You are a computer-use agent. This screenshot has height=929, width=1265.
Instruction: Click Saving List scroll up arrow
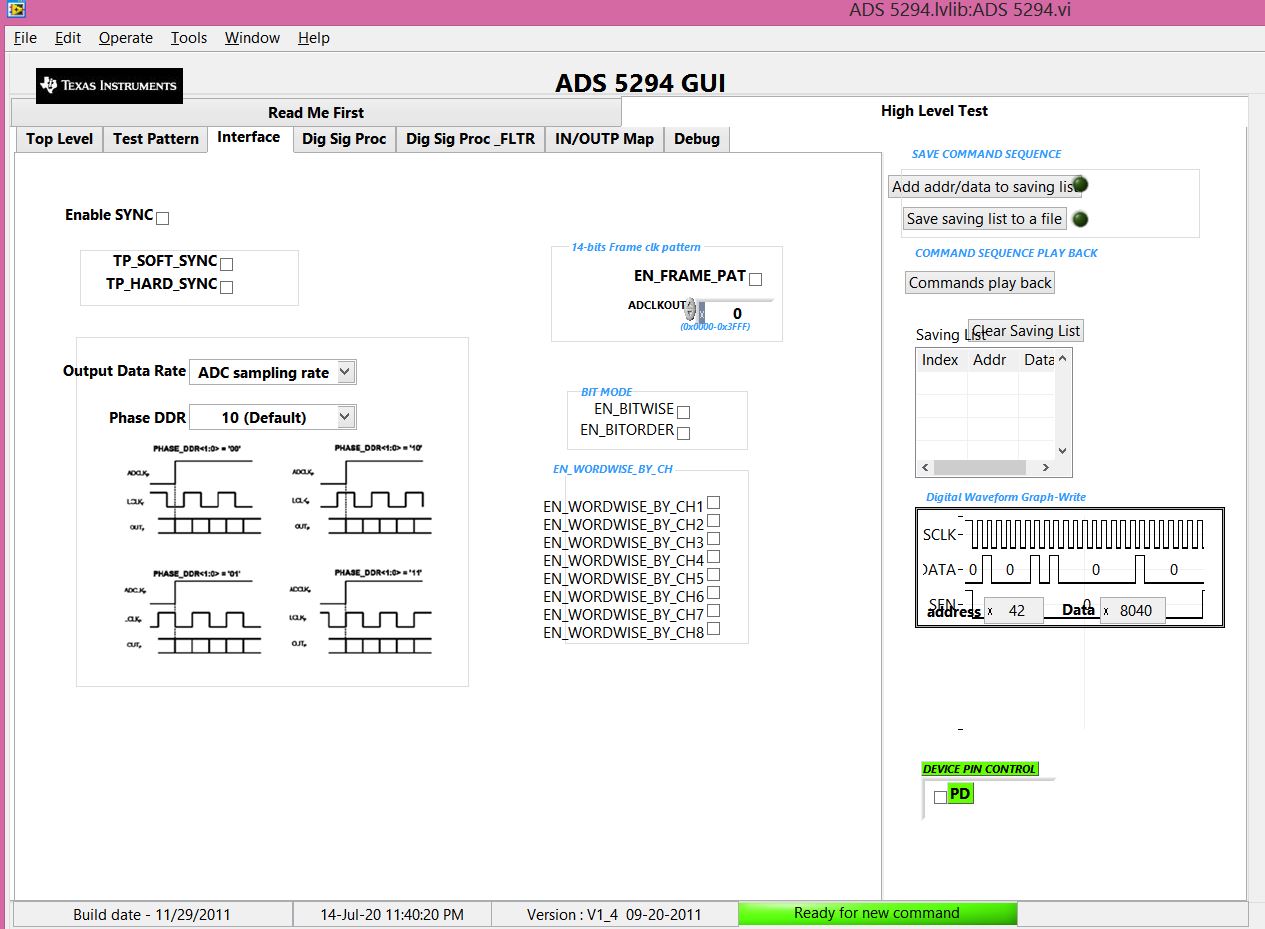(x=1062, y=357)
